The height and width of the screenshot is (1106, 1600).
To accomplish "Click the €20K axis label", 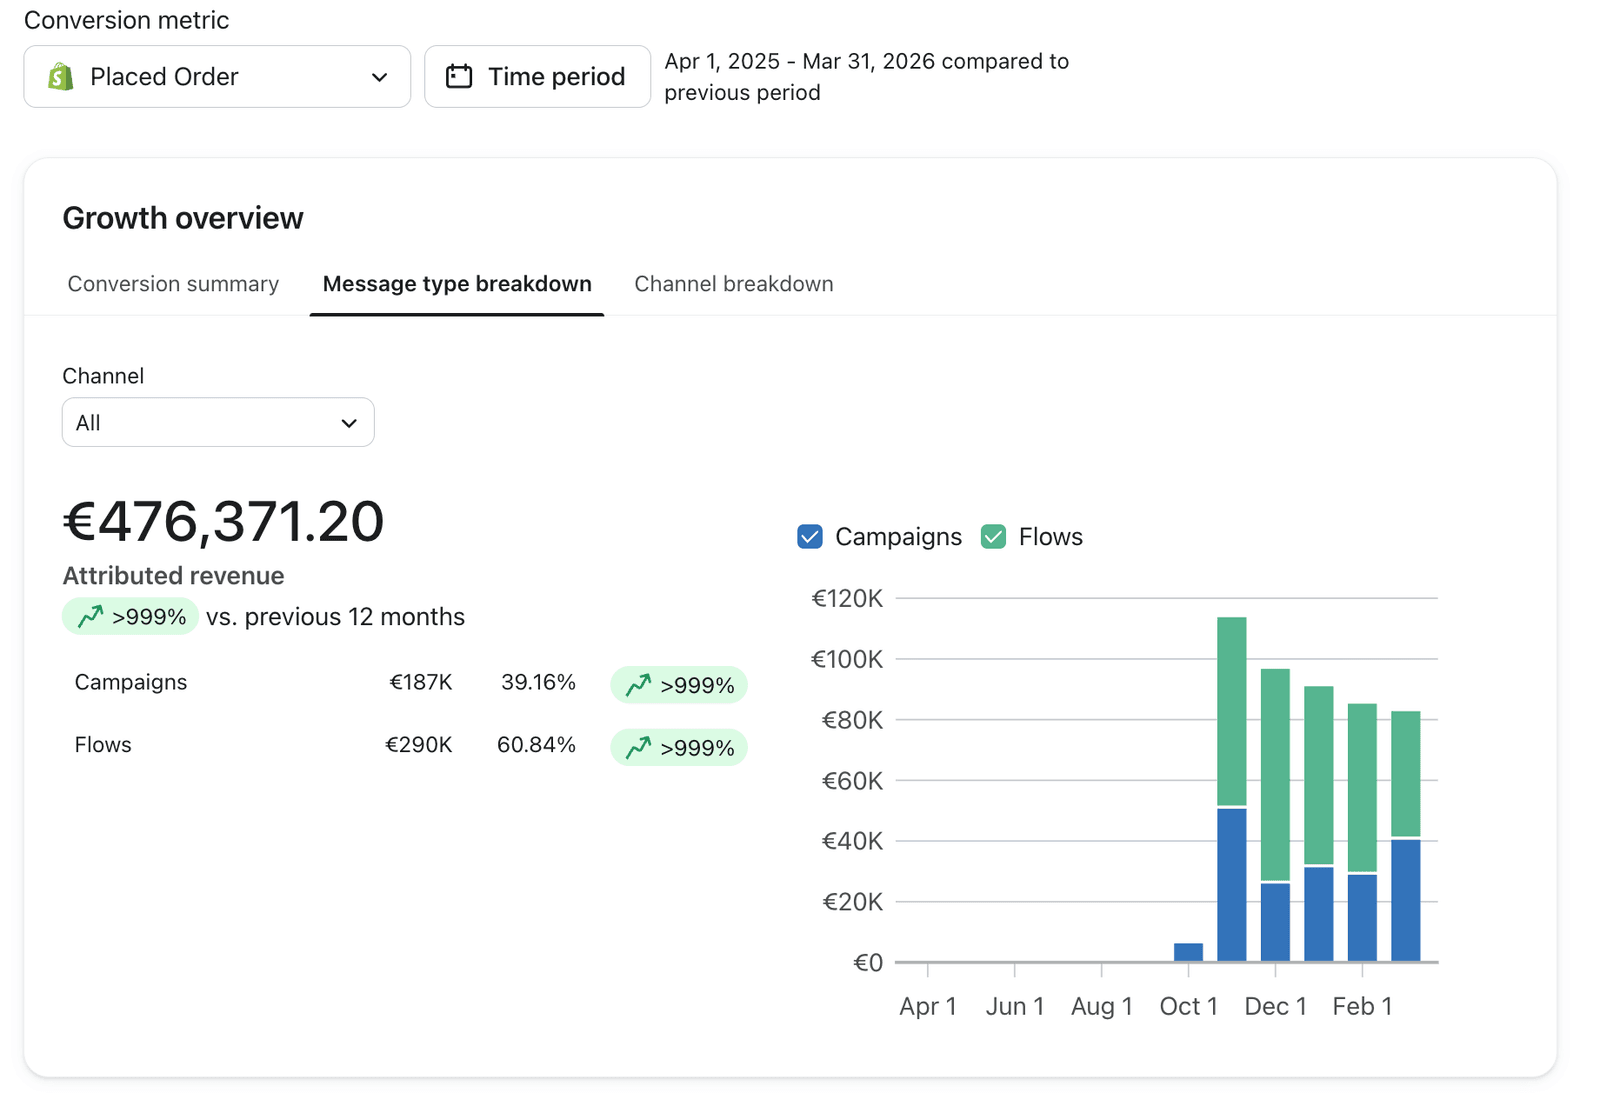I will click(852, 902).
